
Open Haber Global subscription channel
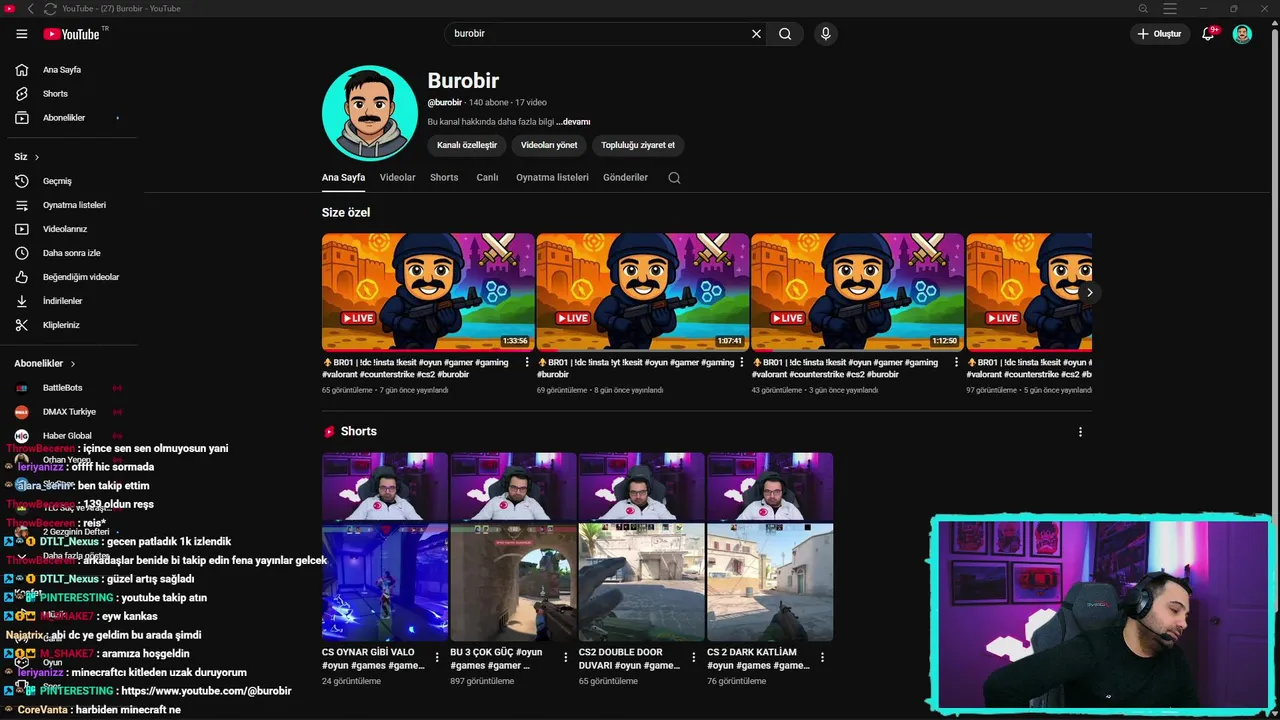click(x=69, y=436)
